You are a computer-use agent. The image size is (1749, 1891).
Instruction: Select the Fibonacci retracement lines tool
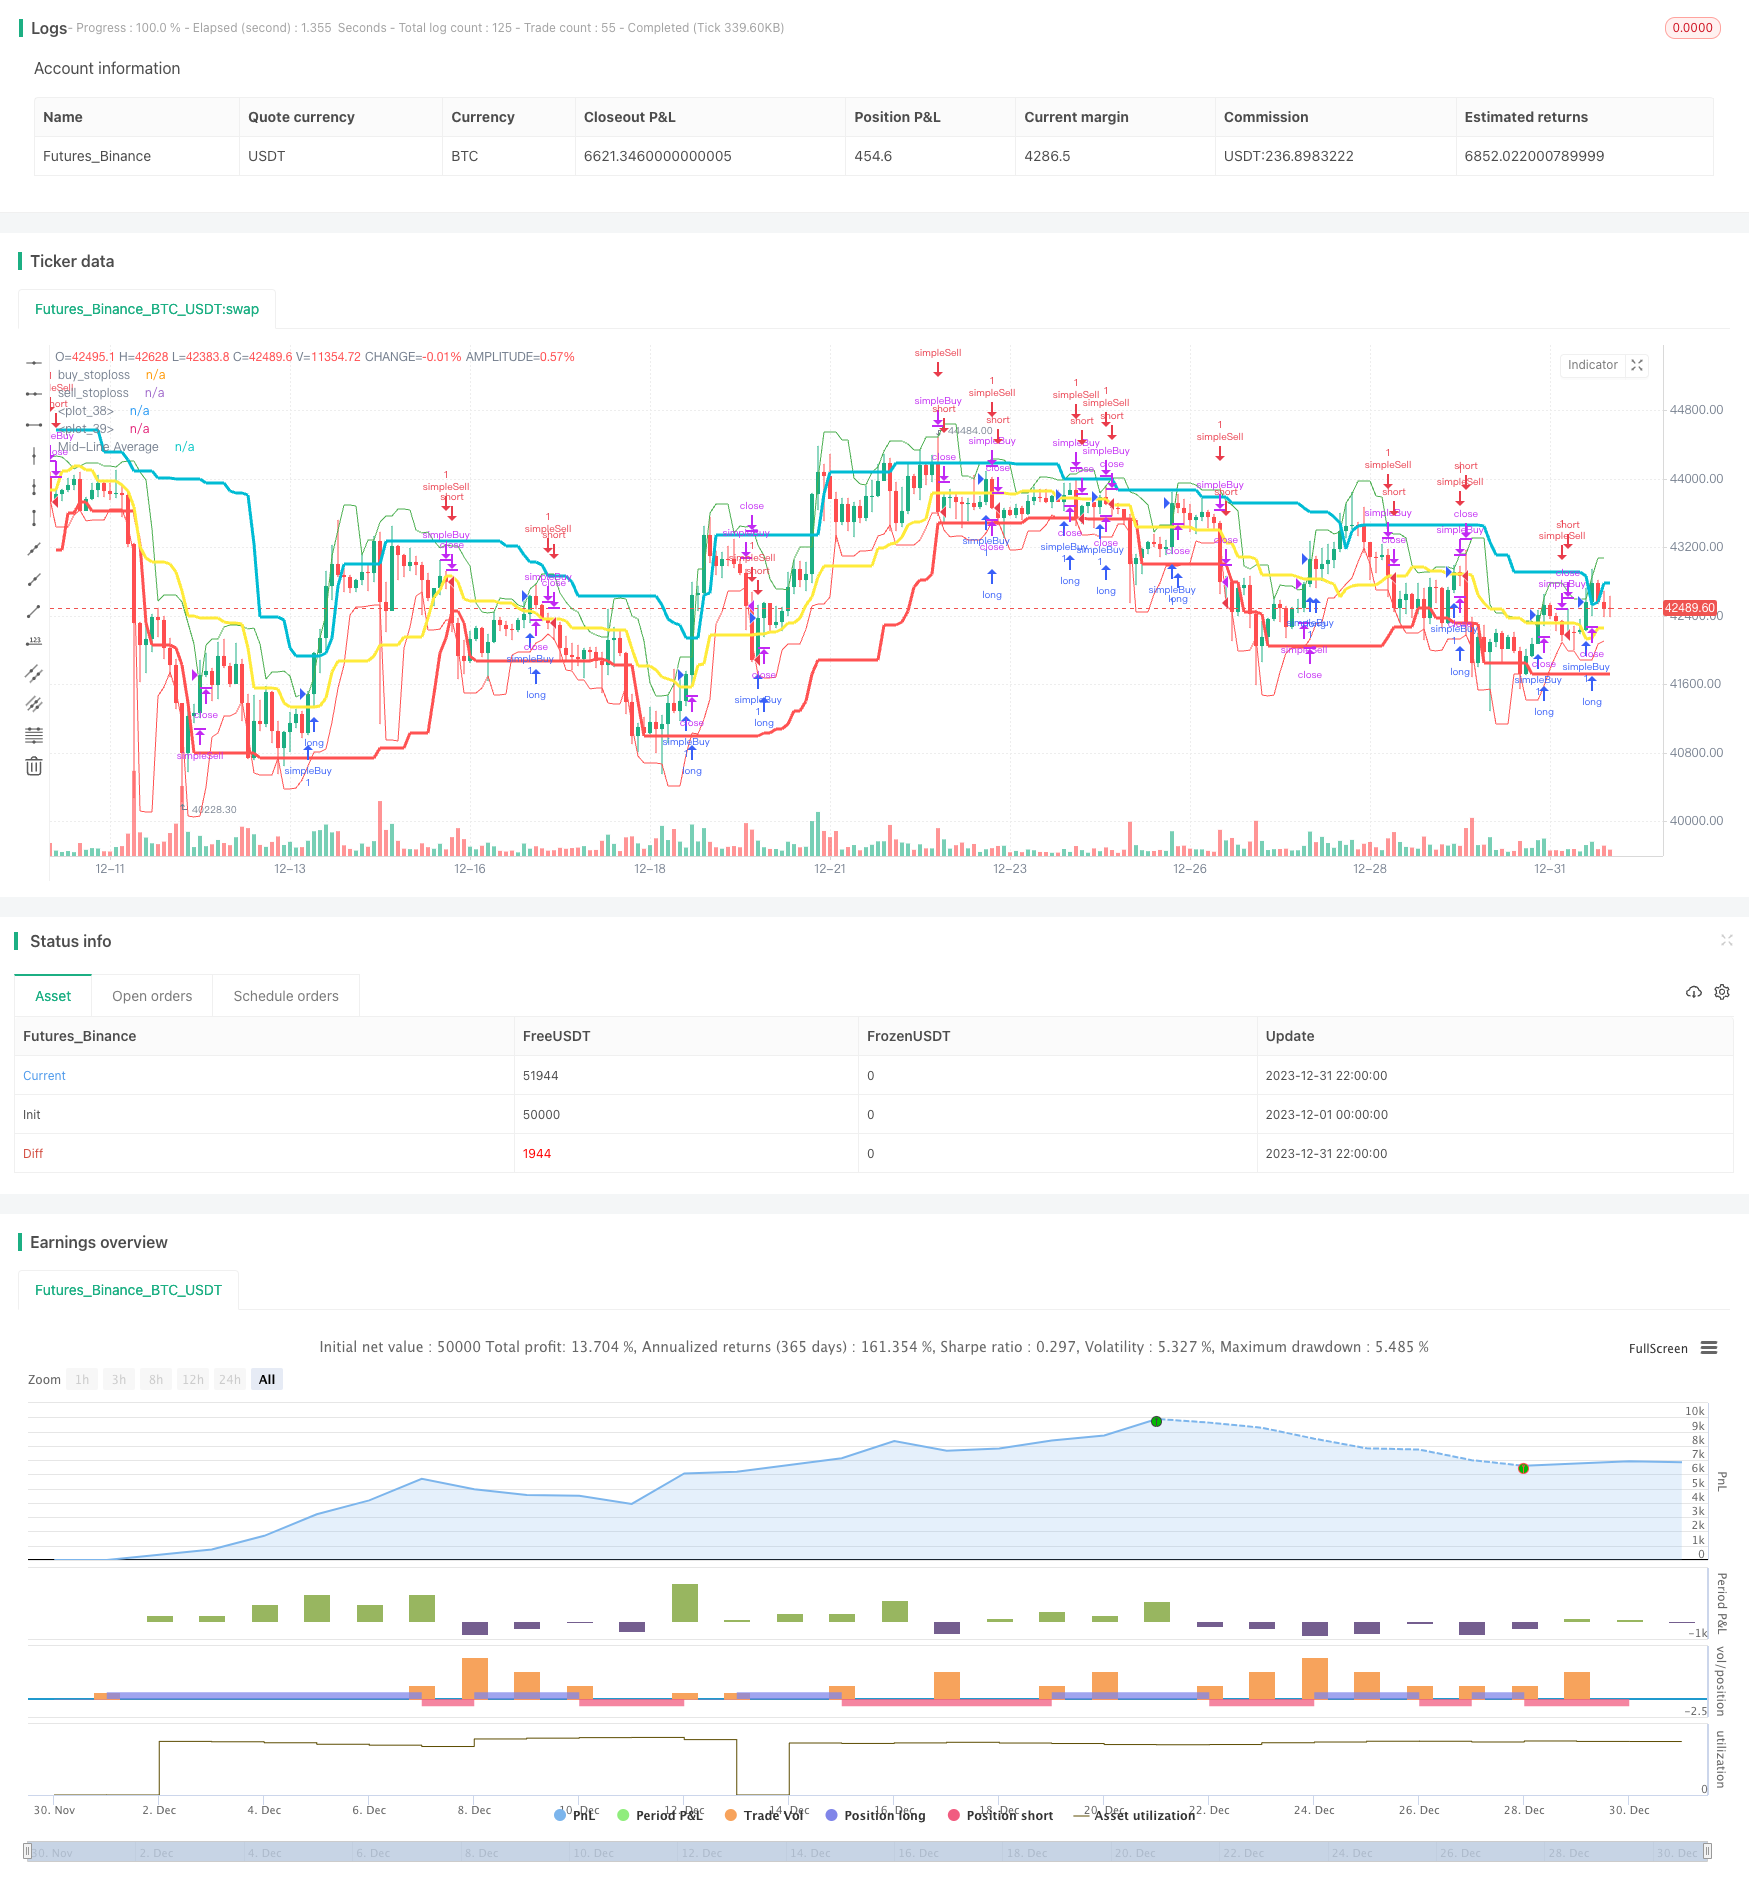click(x=34, y=736)
